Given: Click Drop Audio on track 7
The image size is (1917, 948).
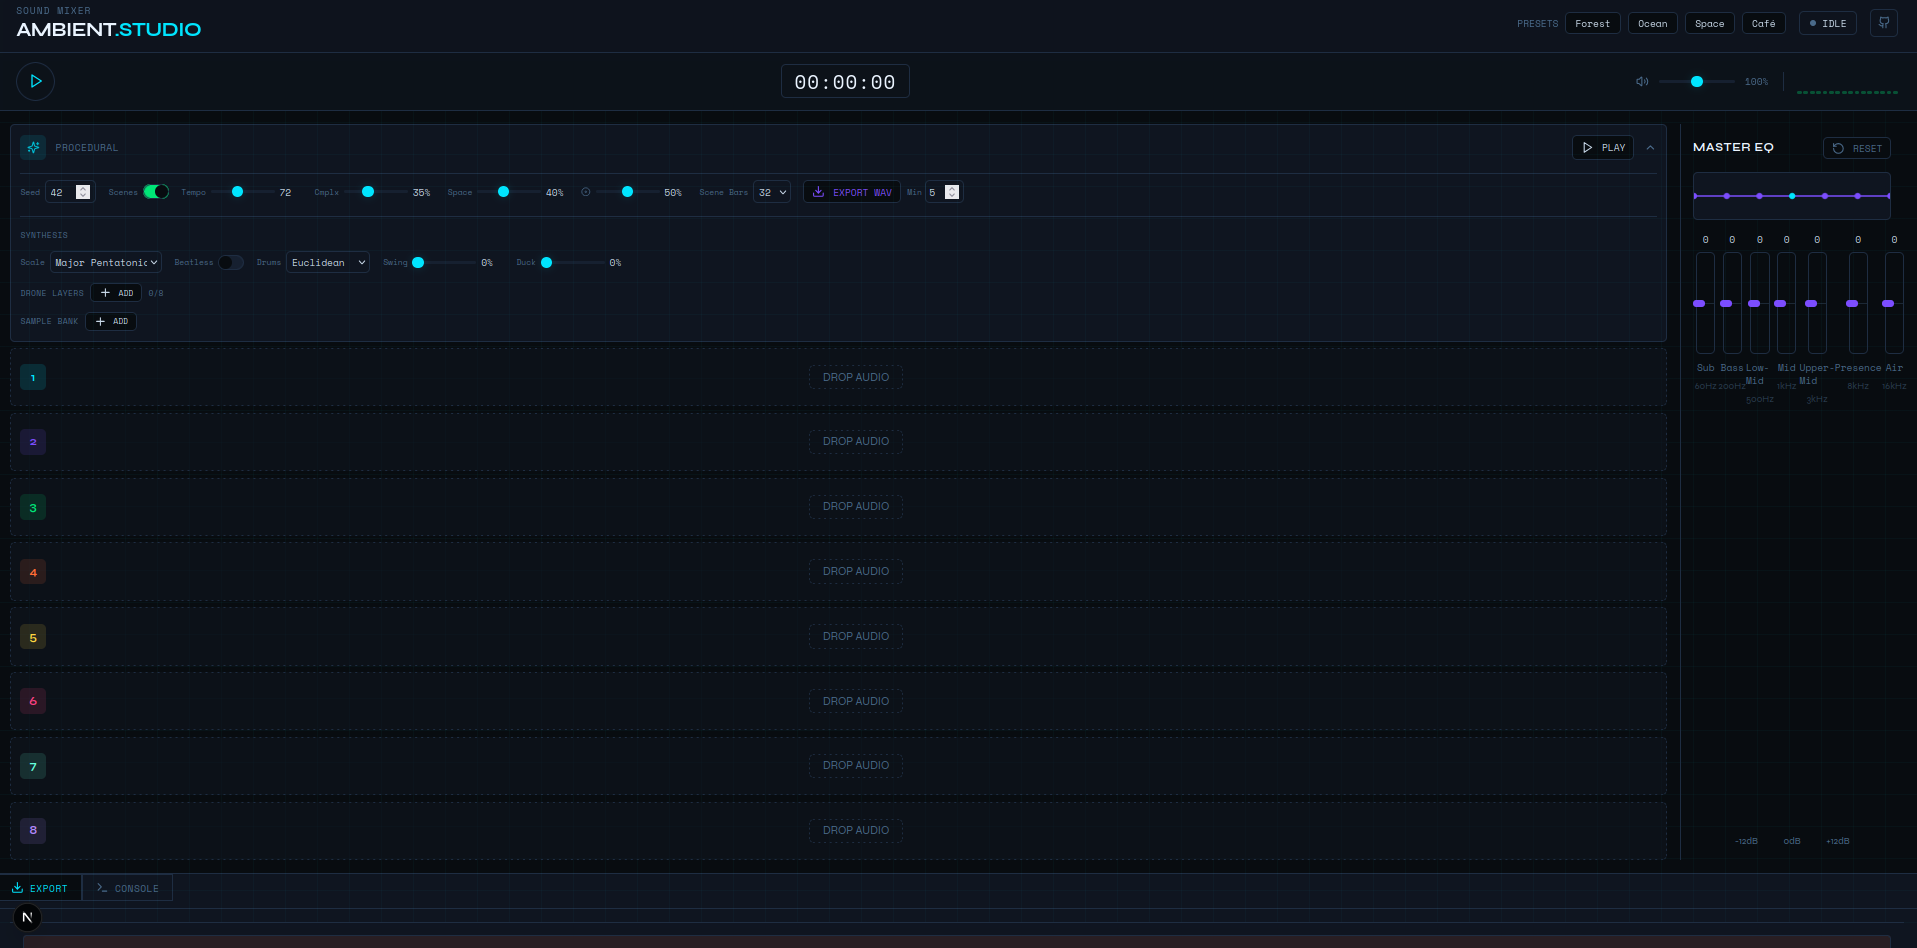Looking at the screenshot, I should point(856,765).
